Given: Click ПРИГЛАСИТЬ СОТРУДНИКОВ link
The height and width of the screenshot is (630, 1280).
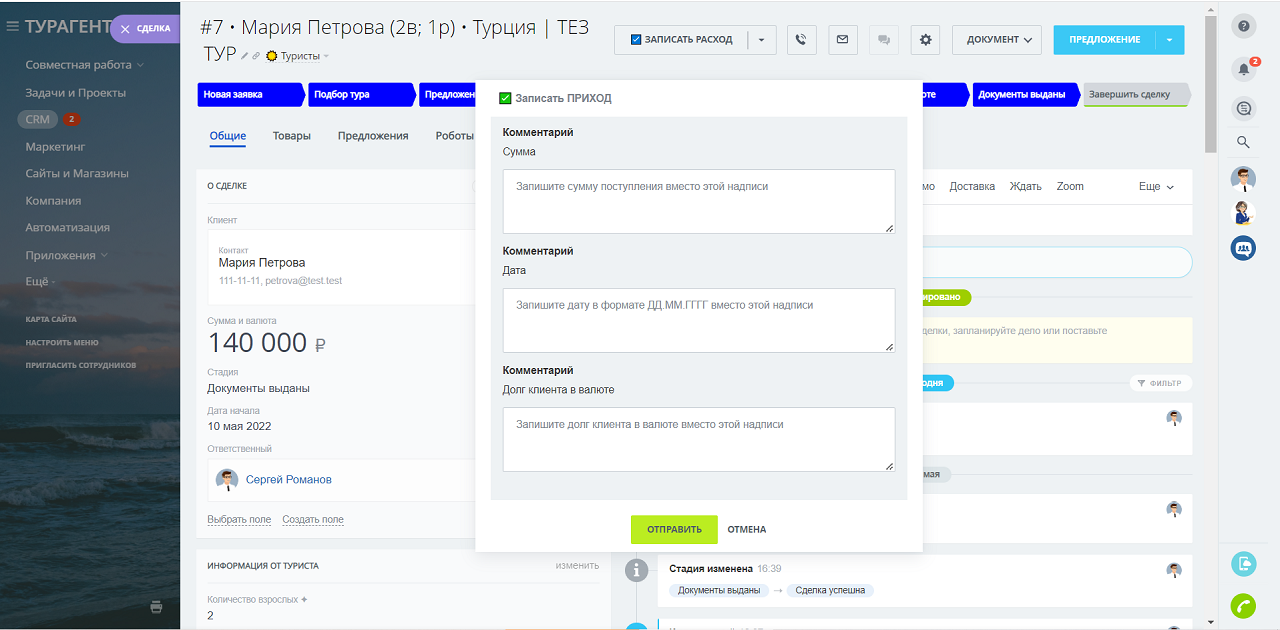Looking at the screenshot, I should pyautogui.click(x=81, y=365).
